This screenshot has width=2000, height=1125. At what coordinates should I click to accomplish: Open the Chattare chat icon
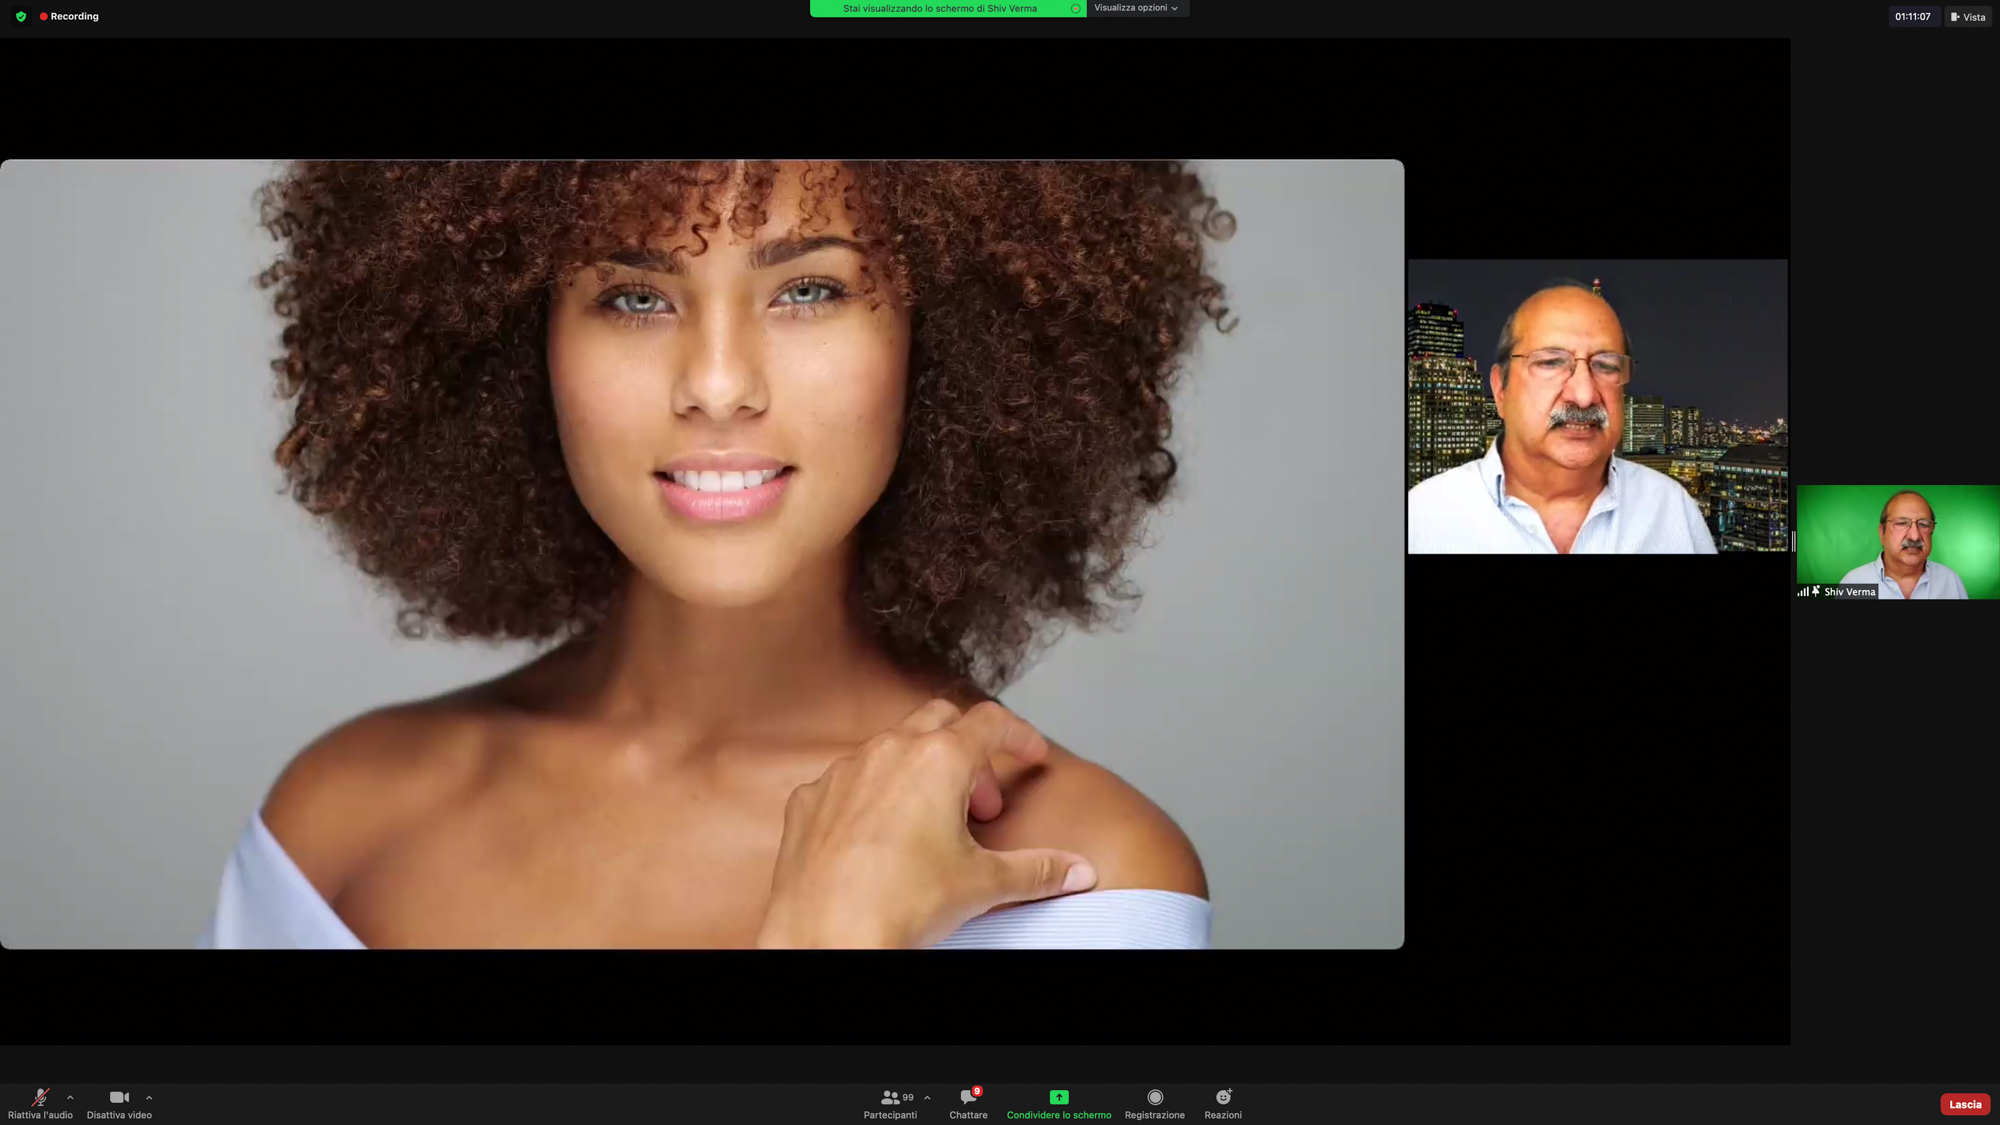968,1097
